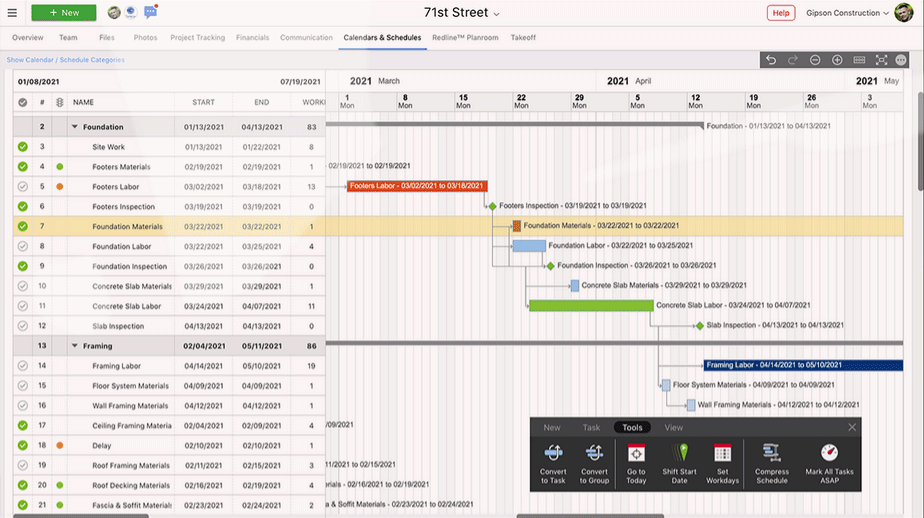The height and width of the screenshot is (518, 924).
Task: Zoom in with the plus icon
Action: pos(837,60)
